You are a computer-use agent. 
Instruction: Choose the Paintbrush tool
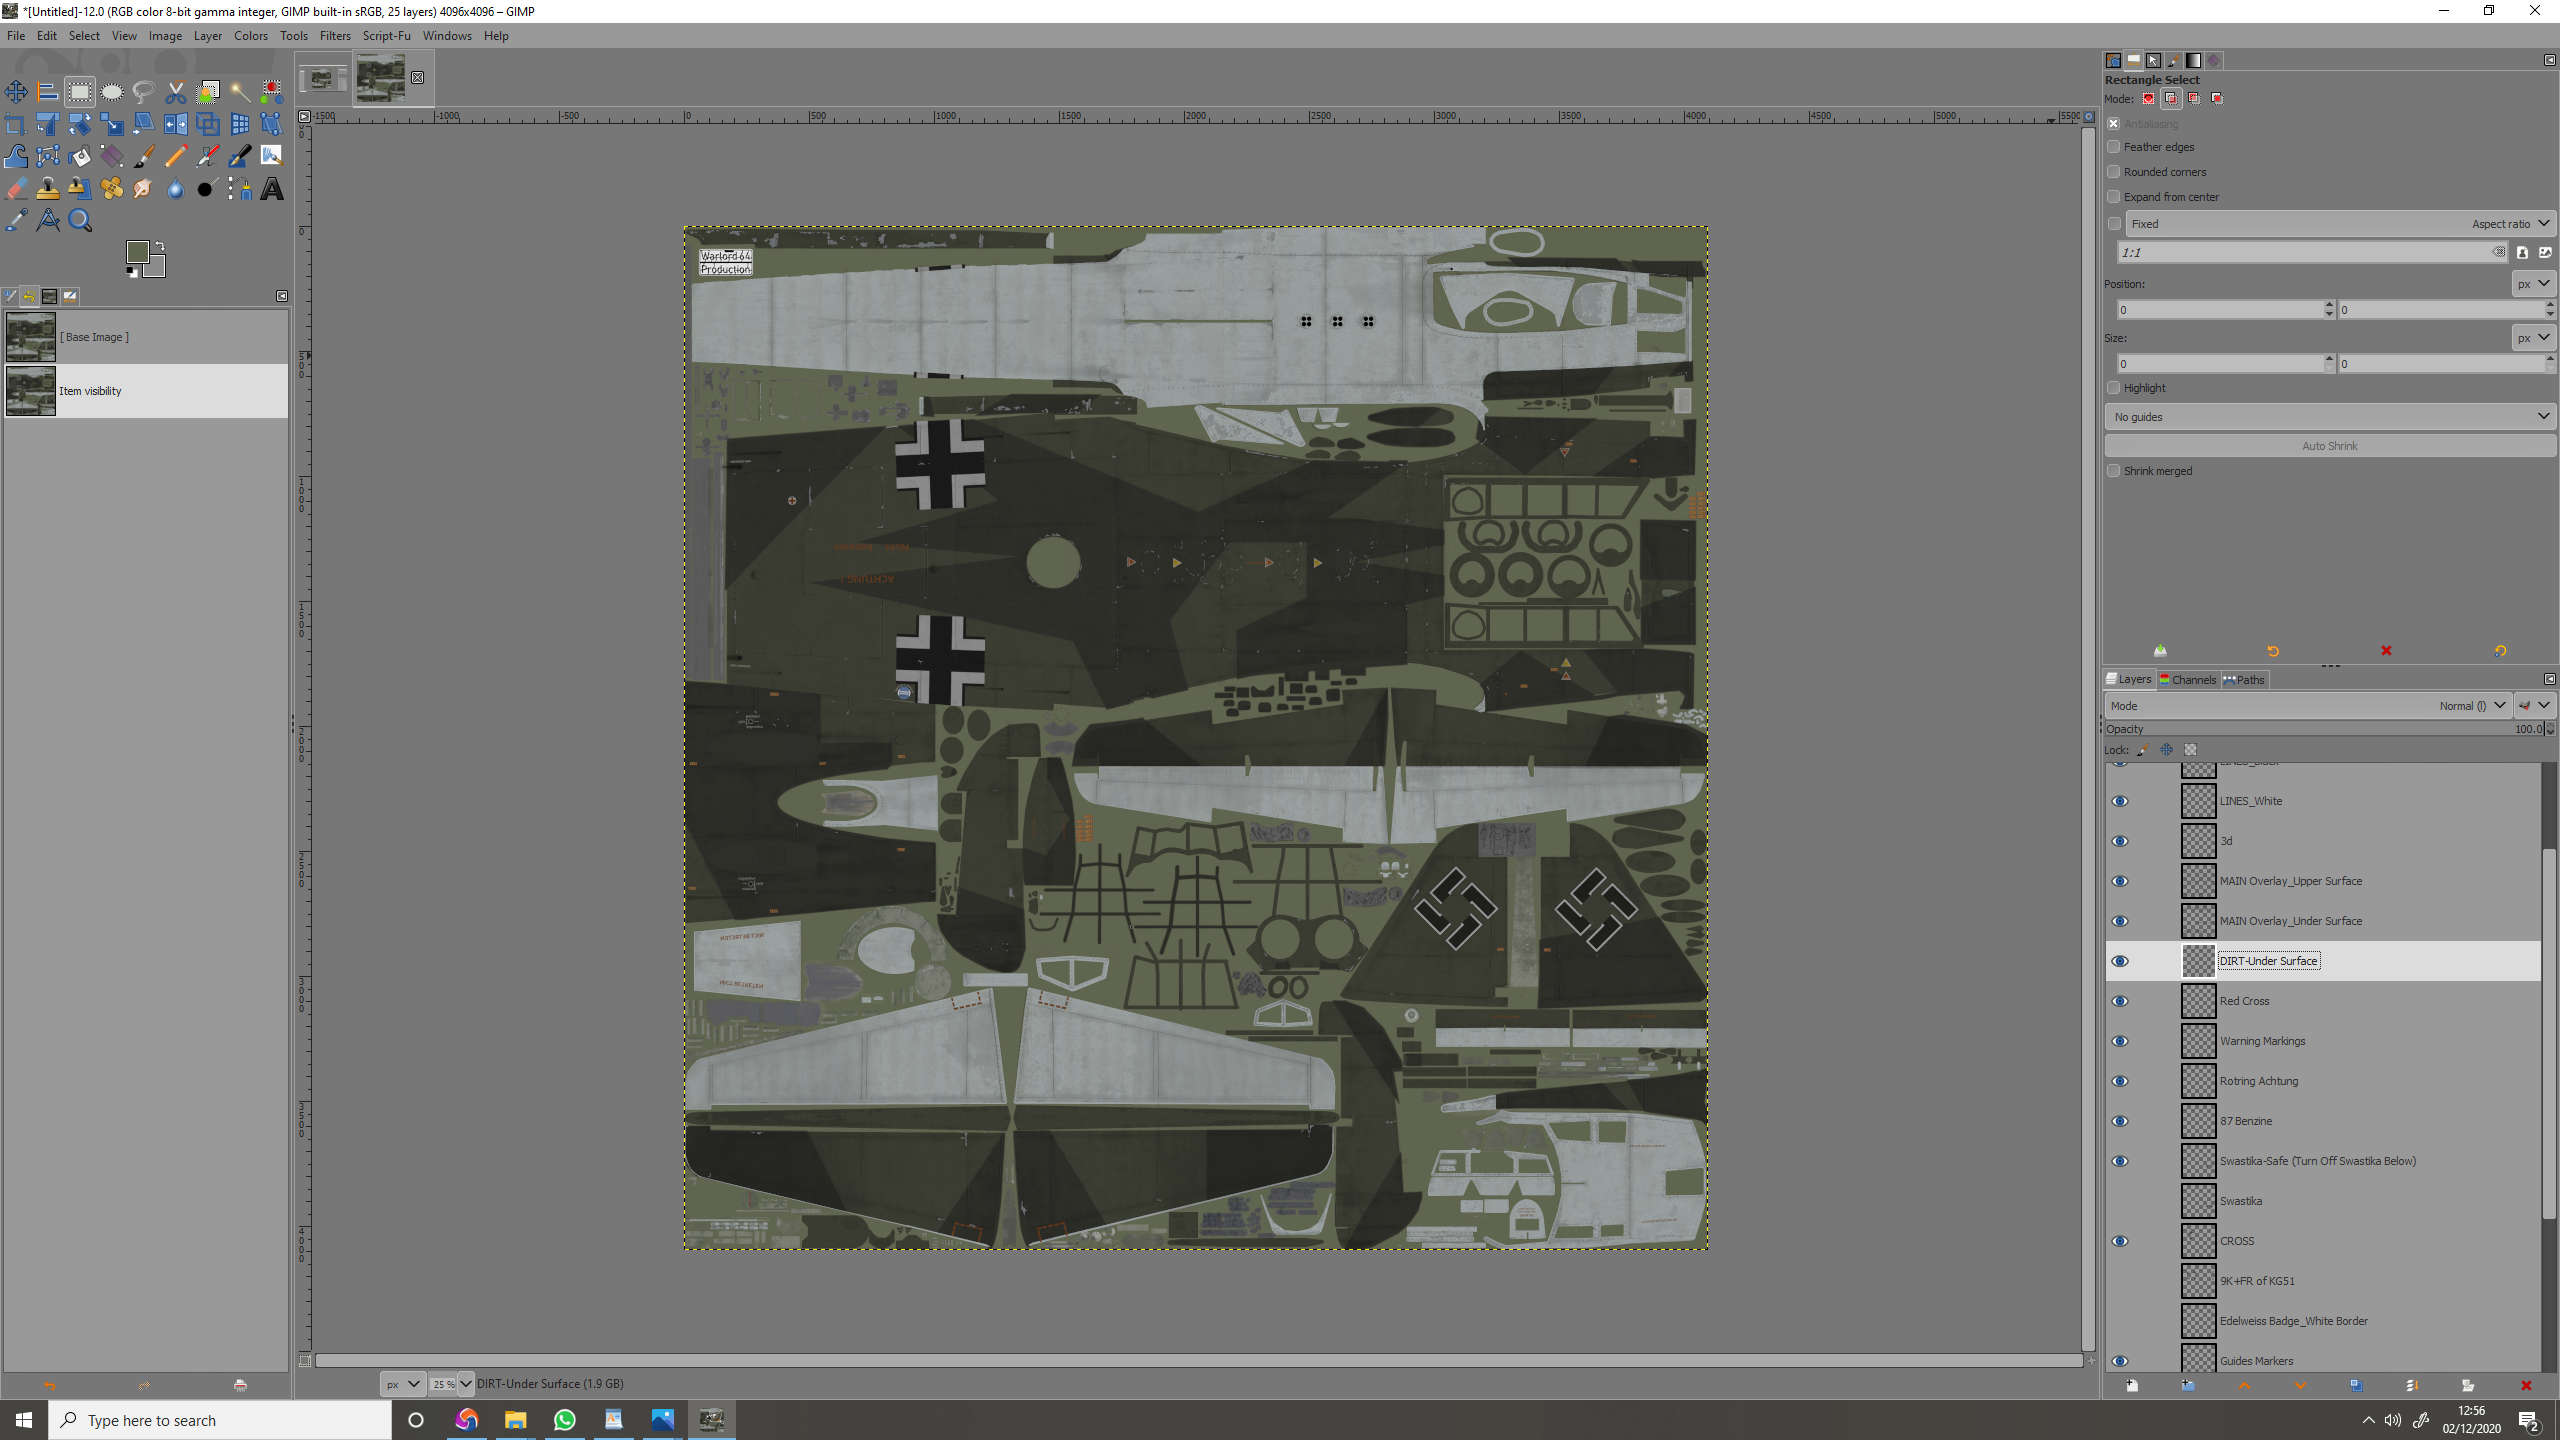tap(144, 155)
